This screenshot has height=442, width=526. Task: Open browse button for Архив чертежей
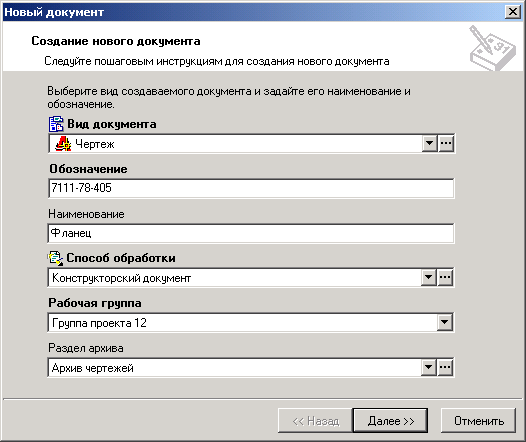click(x=445, y=367)
